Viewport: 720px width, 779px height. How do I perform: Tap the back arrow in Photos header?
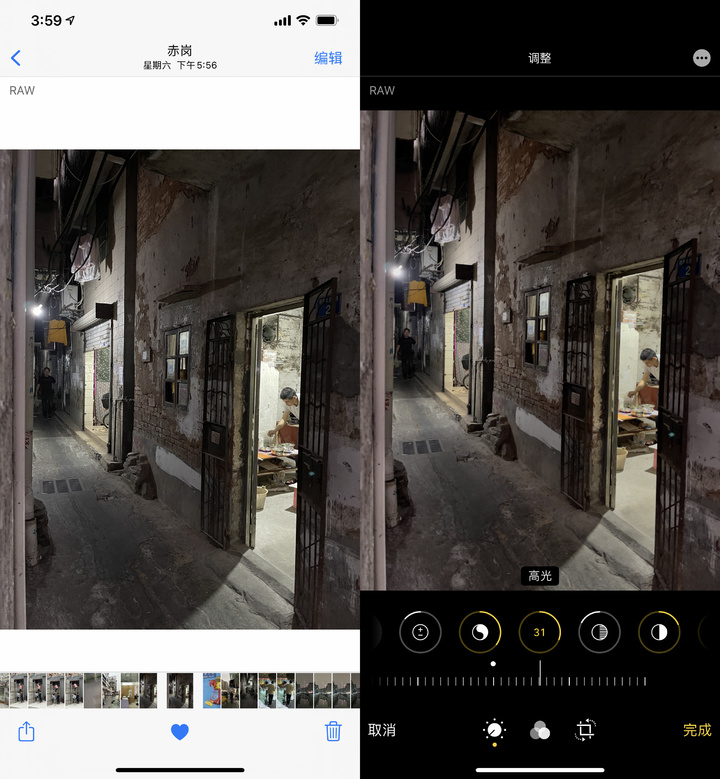point(15,58)
